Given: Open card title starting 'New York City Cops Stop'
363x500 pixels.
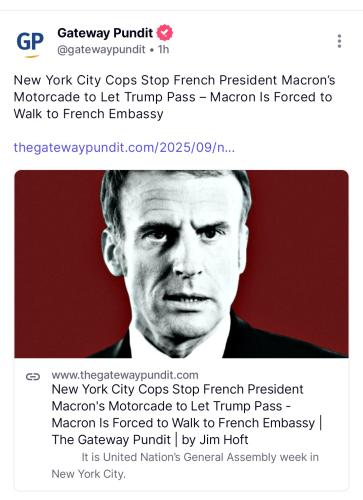Looking at the screenshot, I should click(x=186, y=414).
